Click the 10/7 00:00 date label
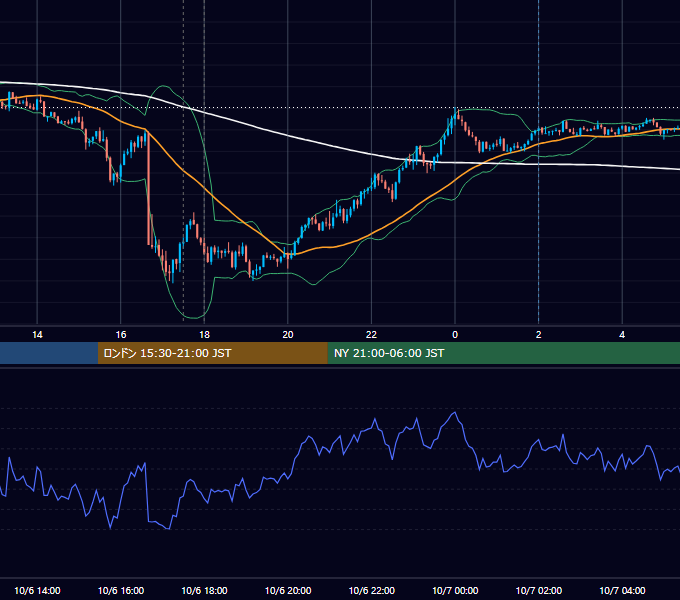Screen dimensions: 680x600 [455, 590]
